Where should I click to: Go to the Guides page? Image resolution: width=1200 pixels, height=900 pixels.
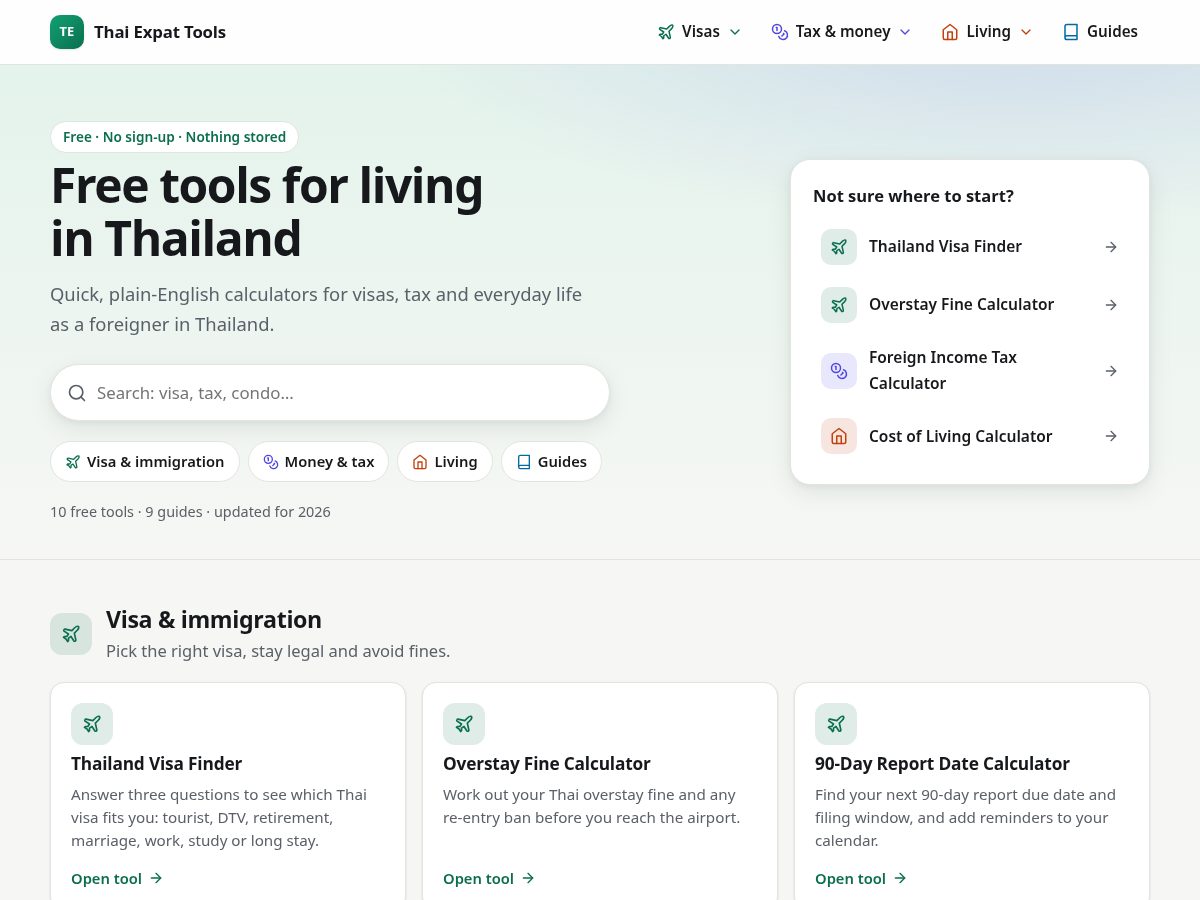coord(1100,32)
